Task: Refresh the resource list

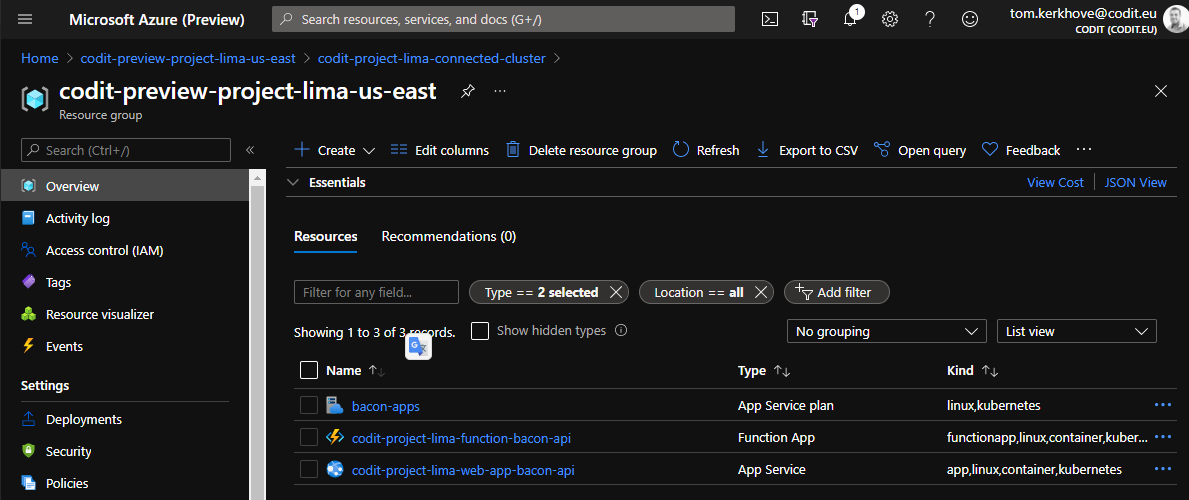Action: click(706, 150)
